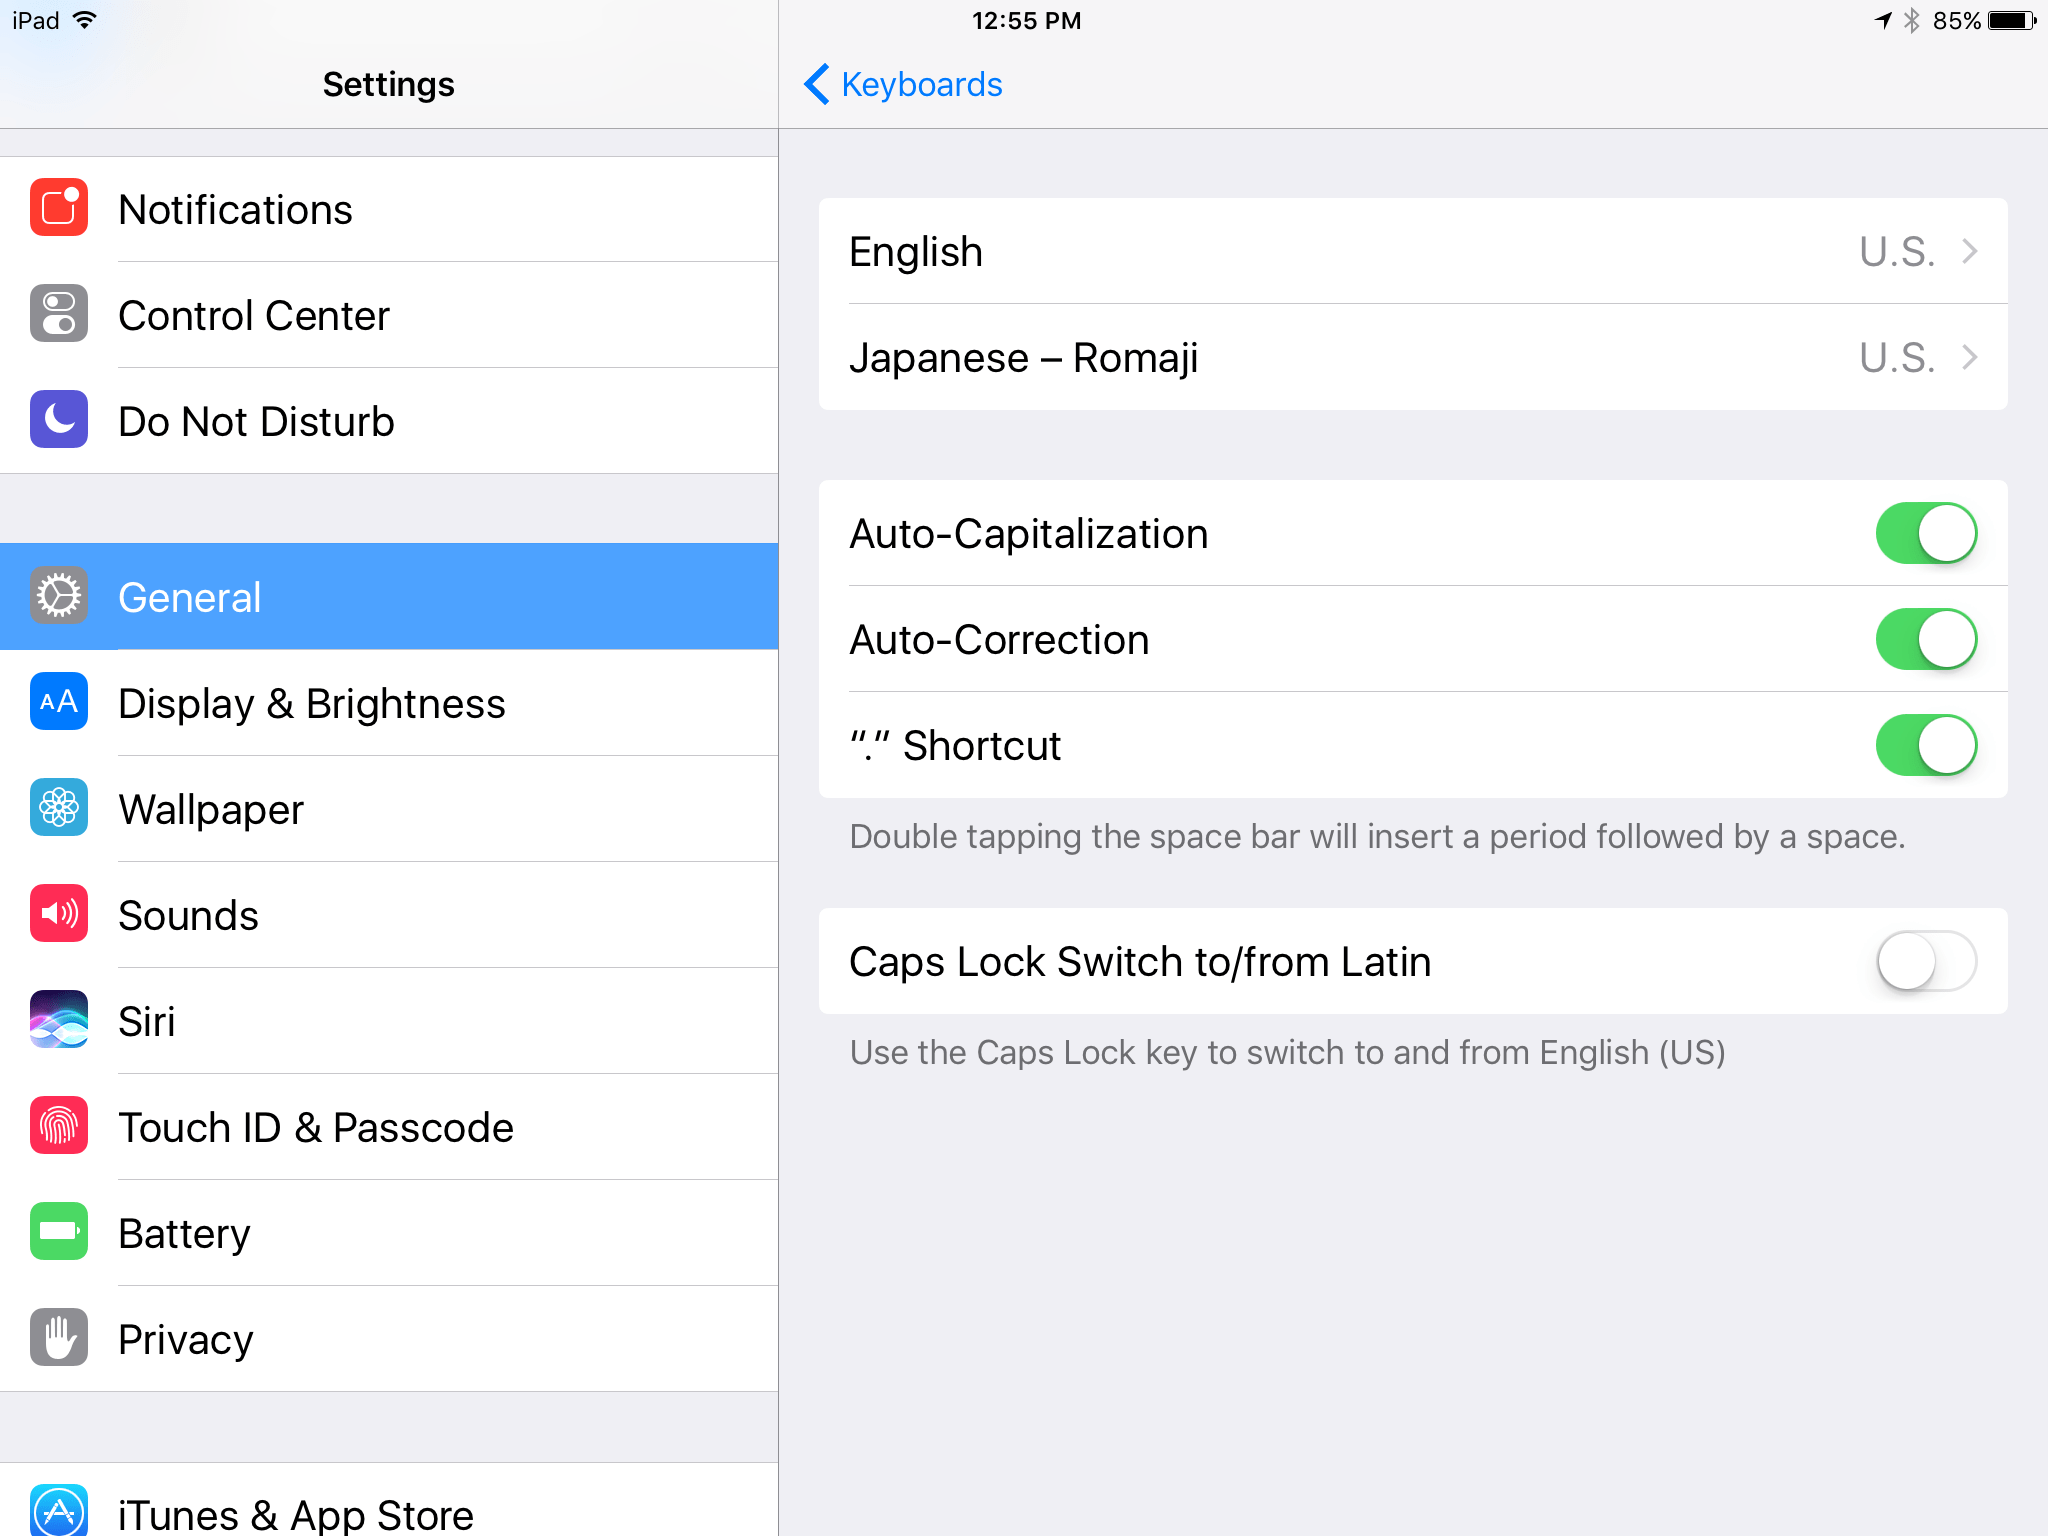This screenshot has width=2048, height=1536.
Task: Open Privacy settings
Action: click(x=185, y=1338)
